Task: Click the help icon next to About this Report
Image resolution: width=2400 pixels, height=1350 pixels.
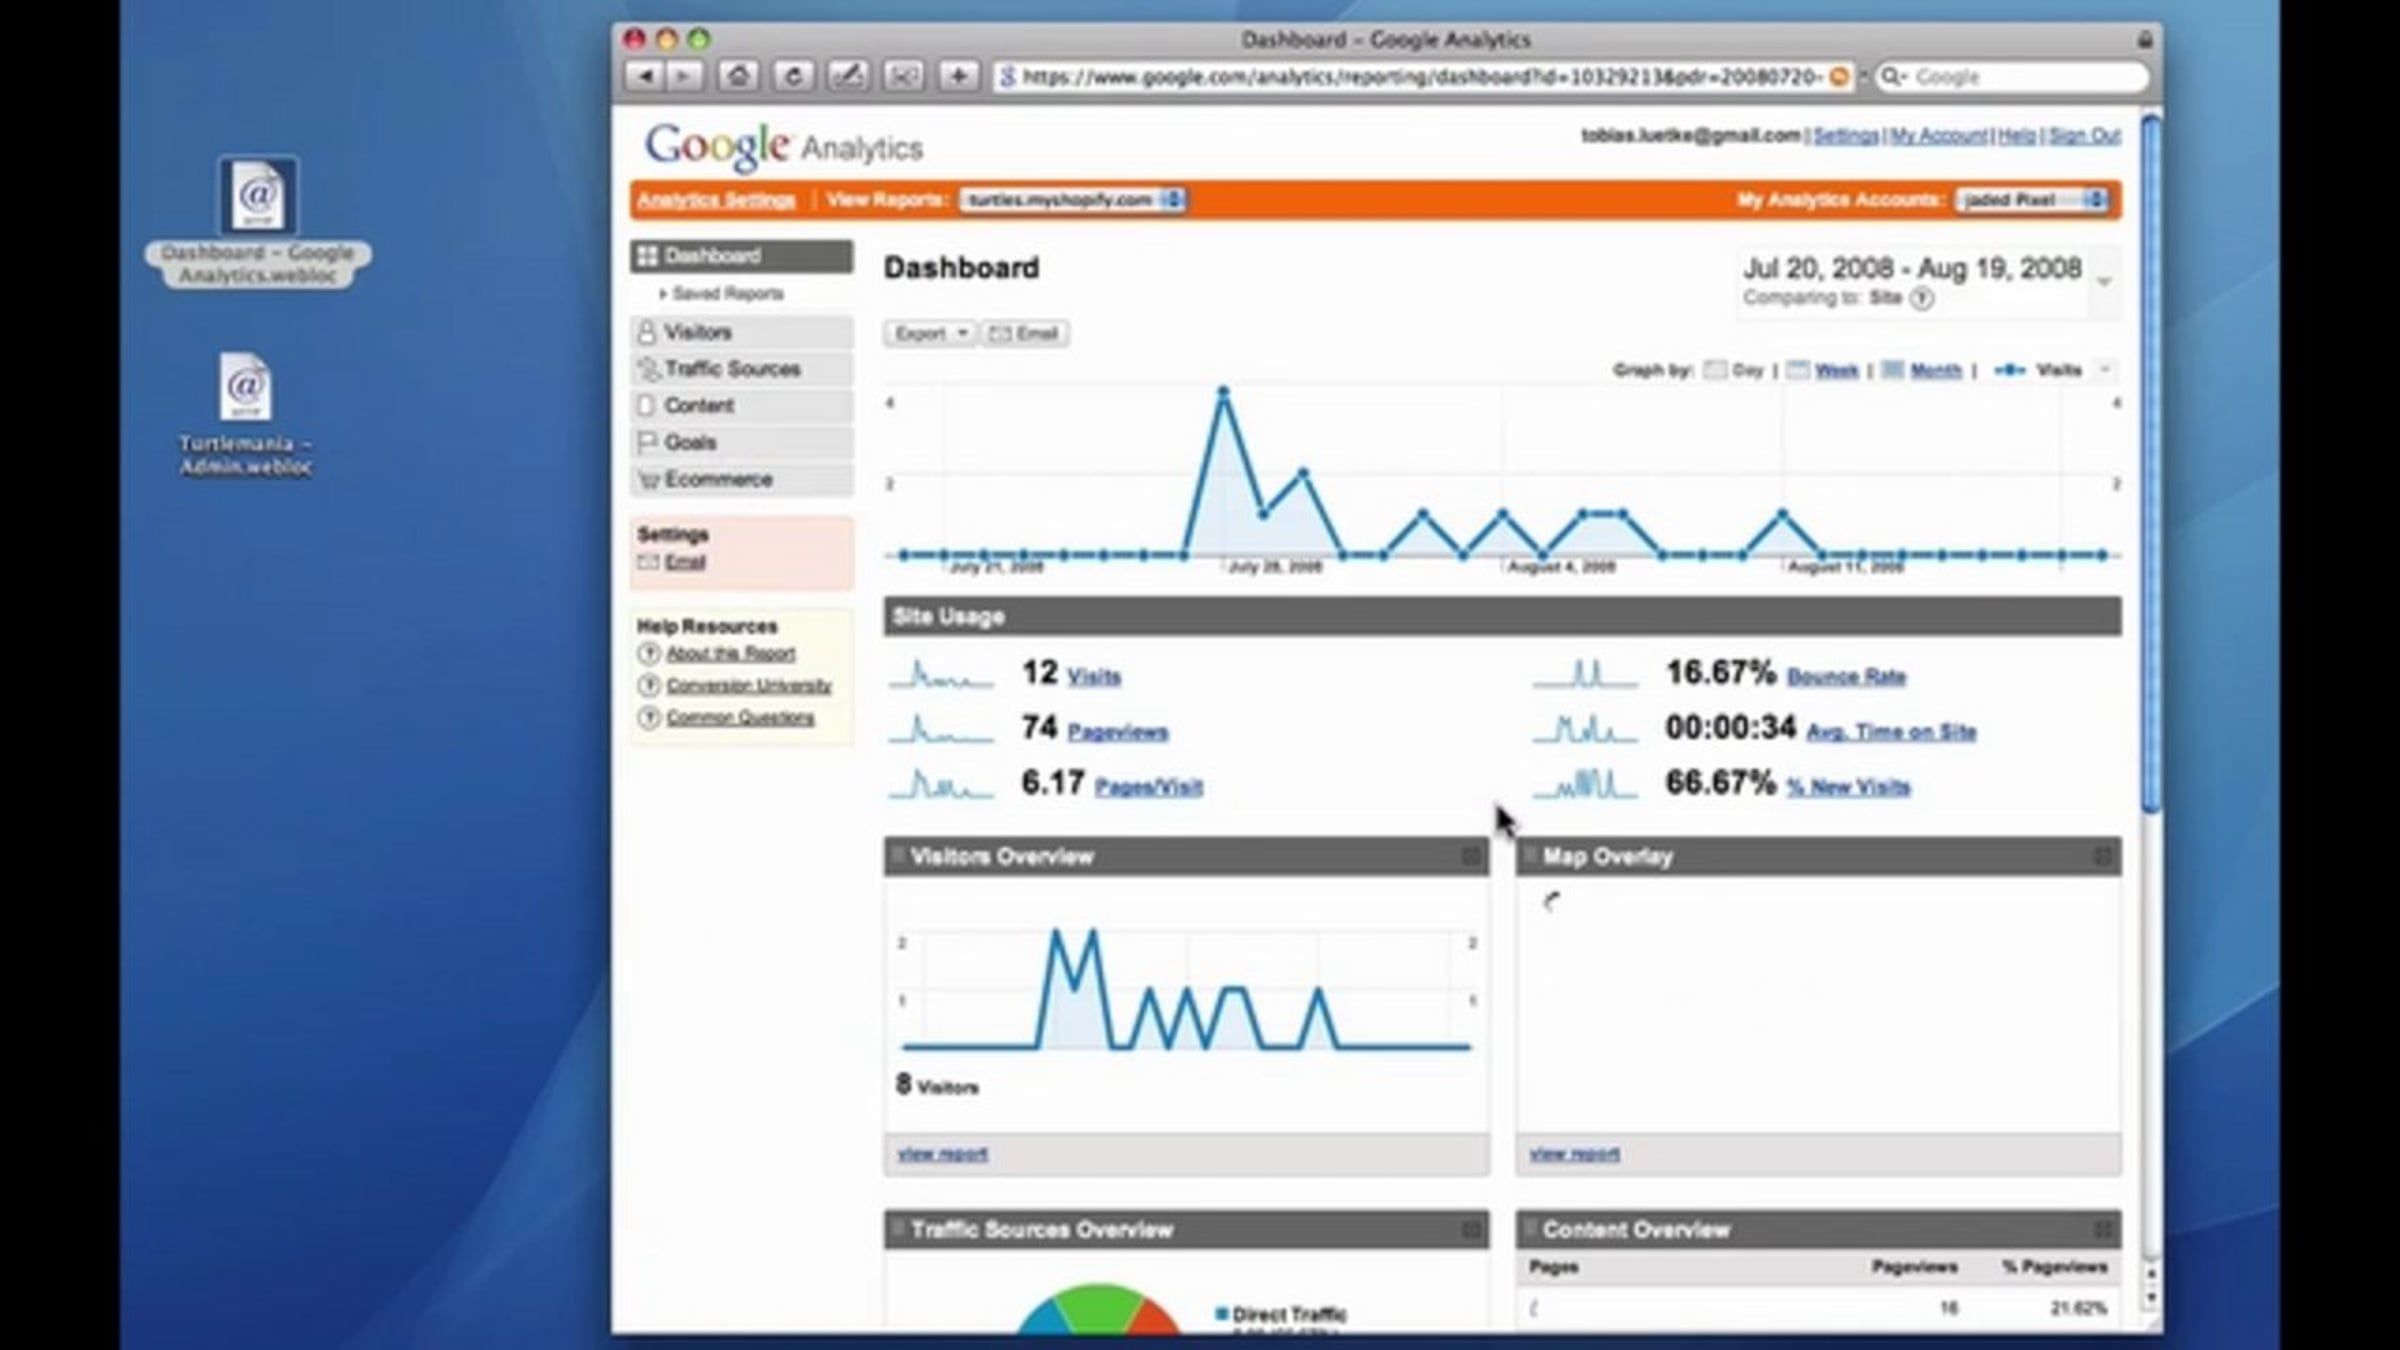Action: click(x=649, y=654)
